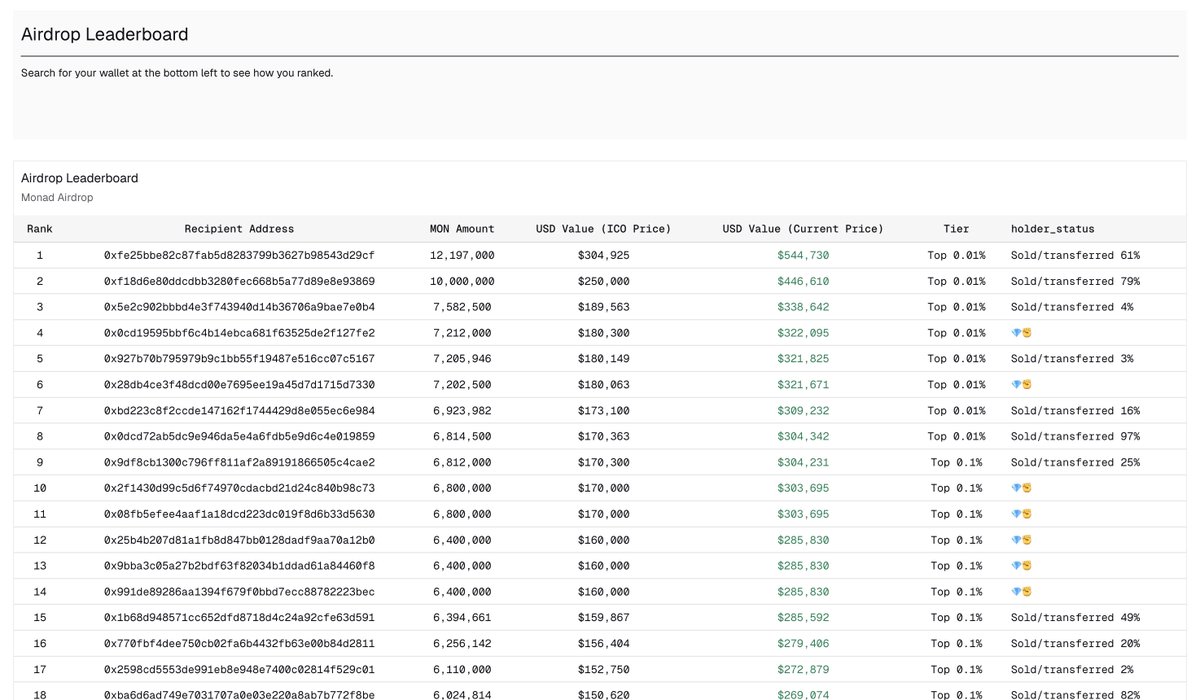This screenshot has height=700, width=1200.
Task: Select address 0x08fb5efee4aaf1a18dcd223dc019f8d6b33d5630
Action: point(239,514)
